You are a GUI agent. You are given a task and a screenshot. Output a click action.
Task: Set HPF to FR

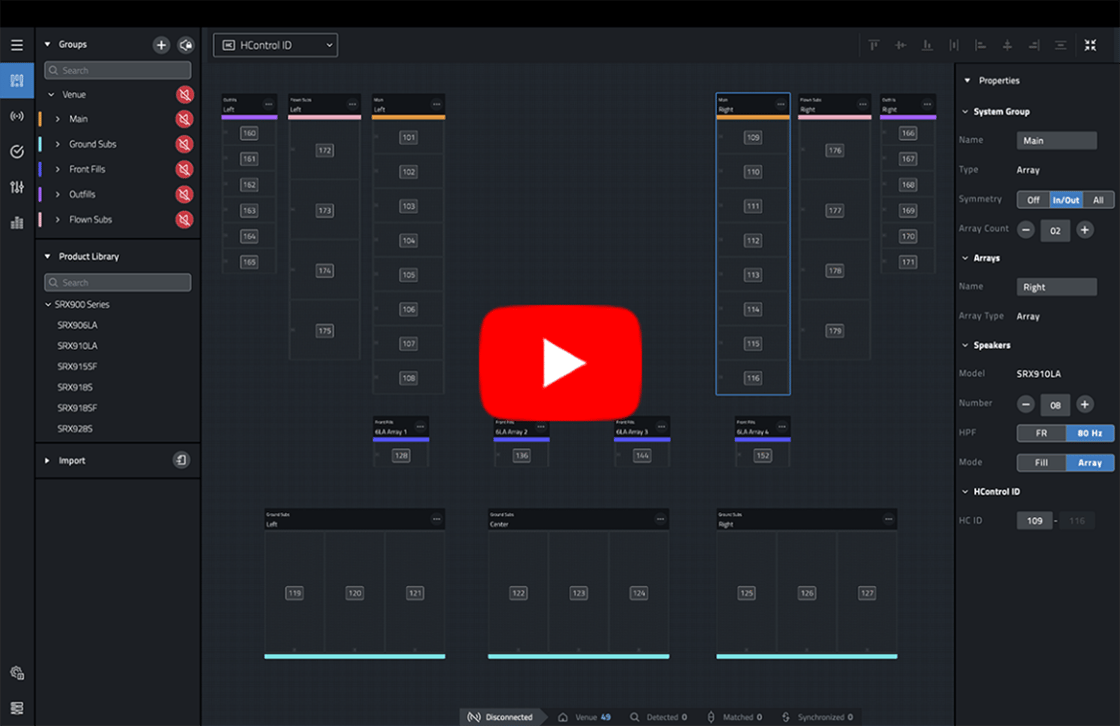point(1040,434)
